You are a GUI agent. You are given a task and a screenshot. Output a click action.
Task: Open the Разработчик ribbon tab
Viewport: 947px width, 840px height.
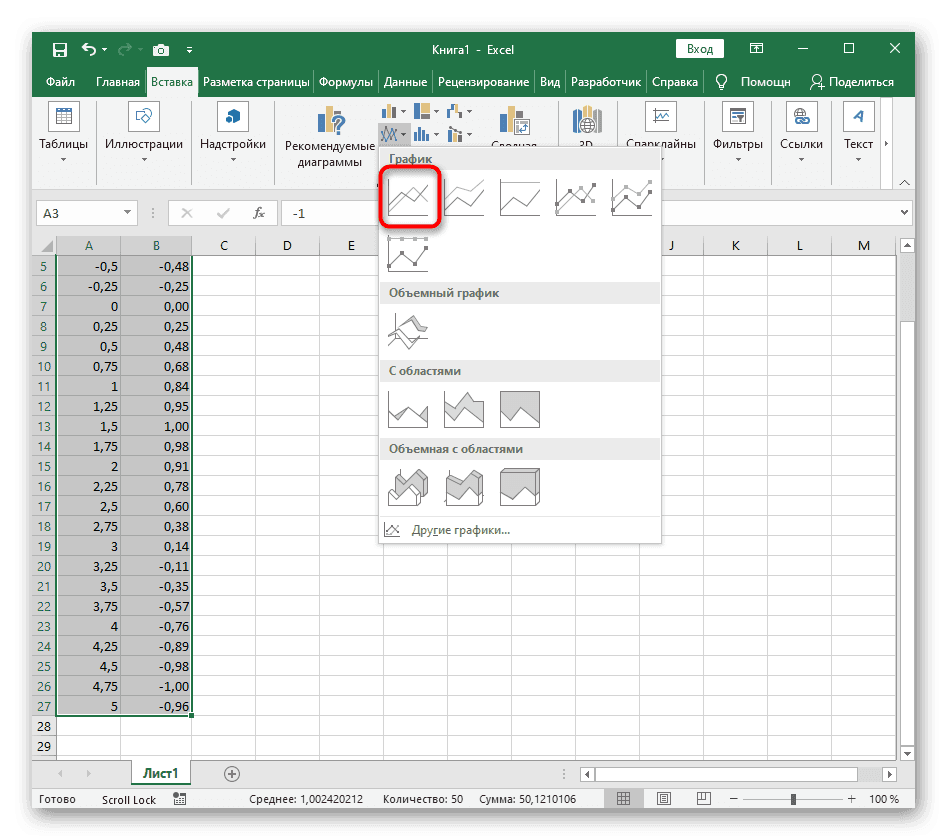610,81
